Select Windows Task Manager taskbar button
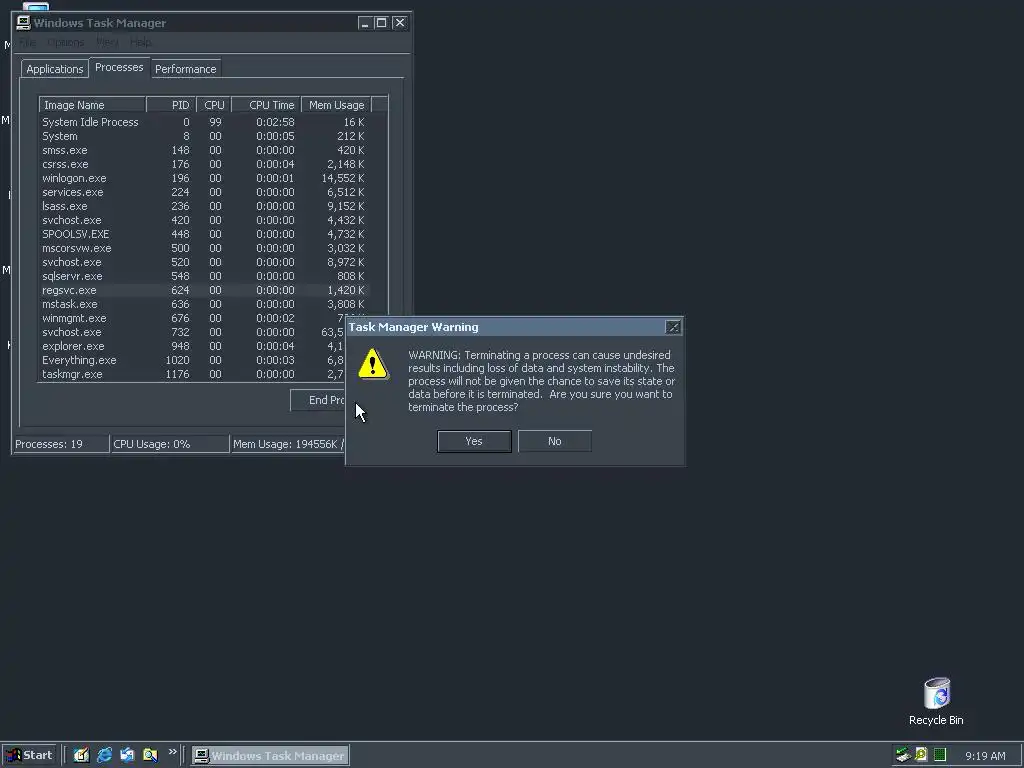 click(x=270, y=756)
